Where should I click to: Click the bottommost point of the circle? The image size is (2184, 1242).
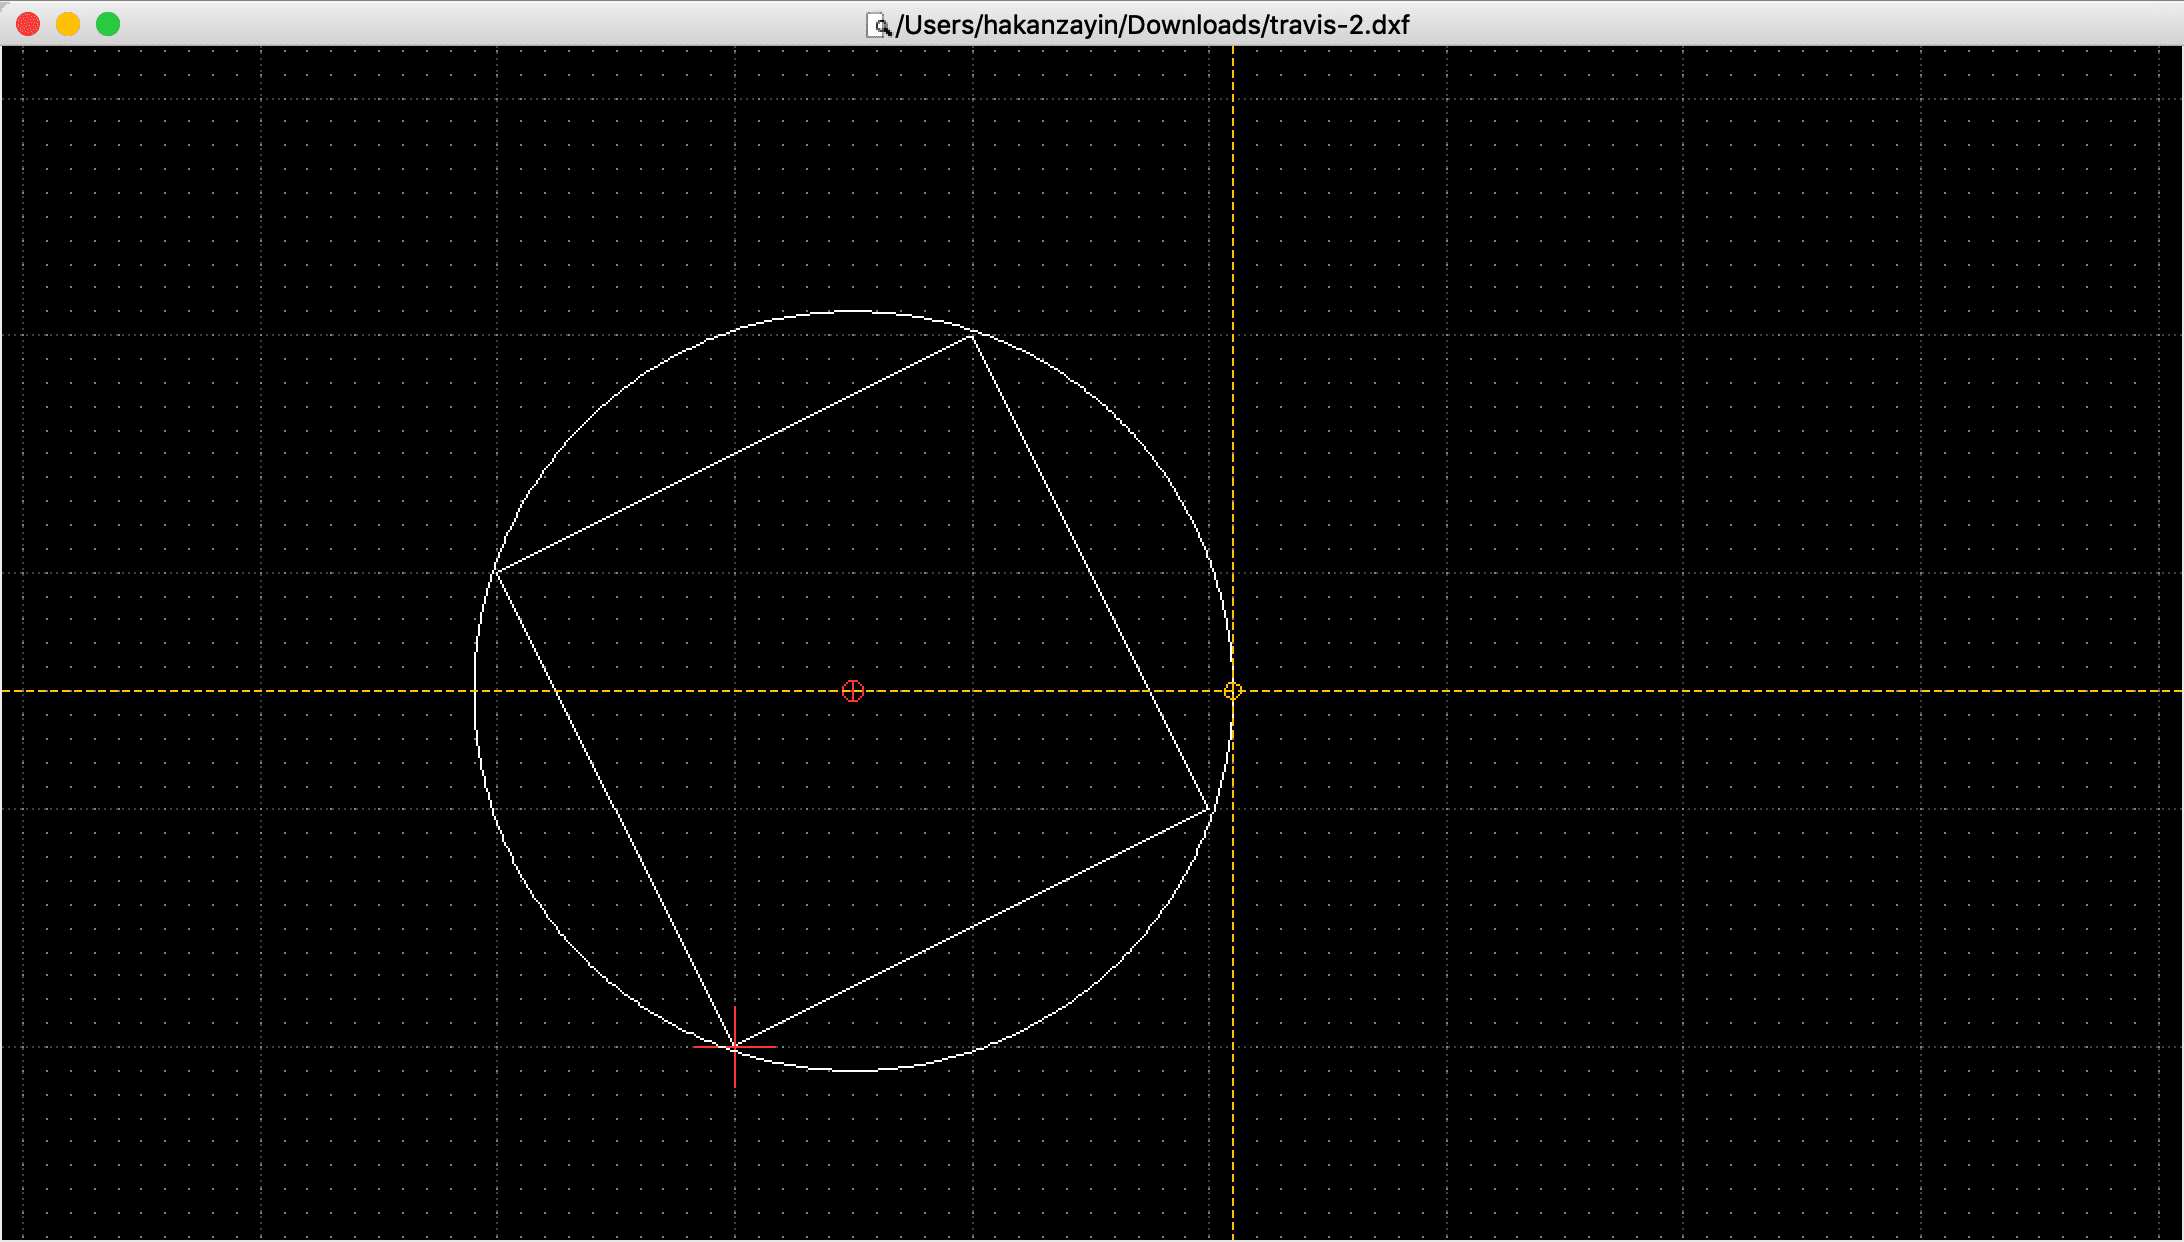[853, 1070]
